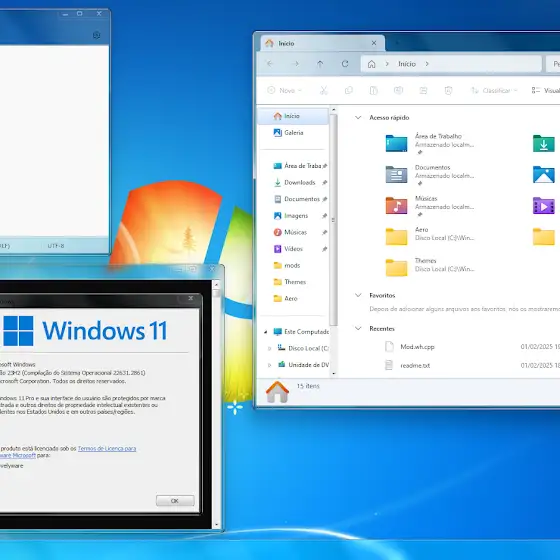Viewport: 560px width, 560px height.
Task: Click the UTF-8 encoding in Notepad status bar
Action: tap(56, 246)
